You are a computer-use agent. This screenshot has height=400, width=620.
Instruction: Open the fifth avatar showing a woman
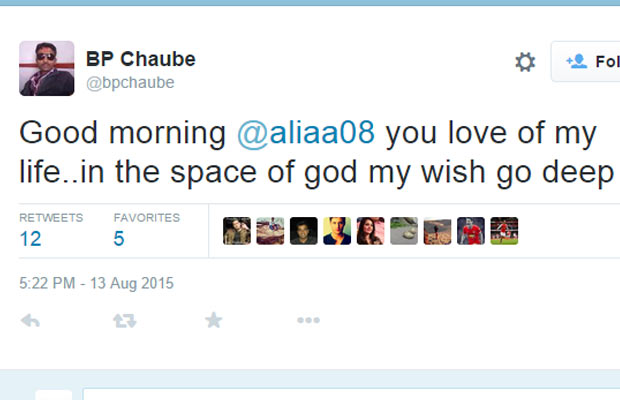(370, 231)
